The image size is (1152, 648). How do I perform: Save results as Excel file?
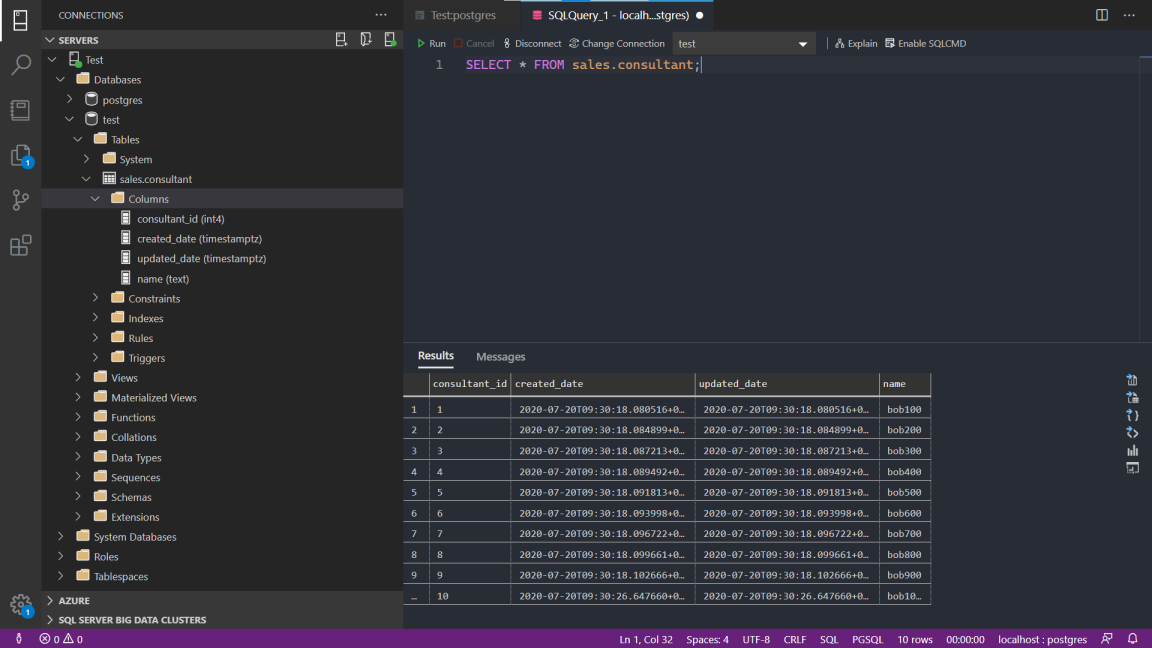click(x=1132, y=397)
